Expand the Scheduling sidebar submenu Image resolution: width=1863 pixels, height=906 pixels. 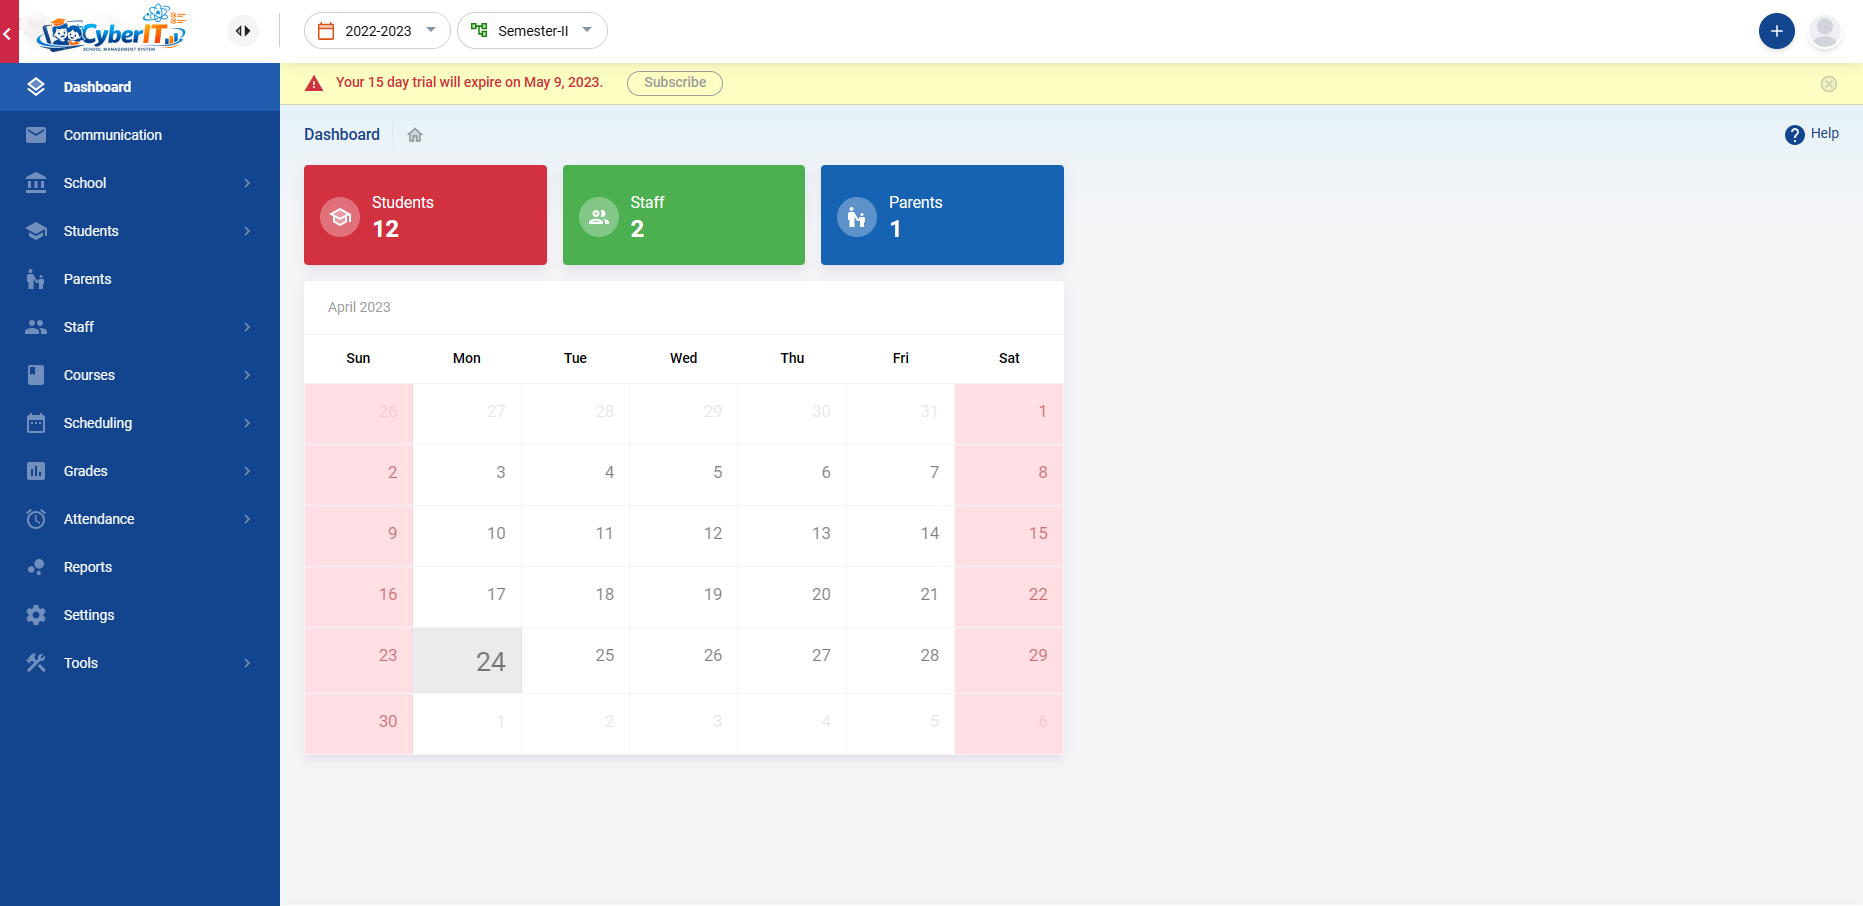[247, 423]
